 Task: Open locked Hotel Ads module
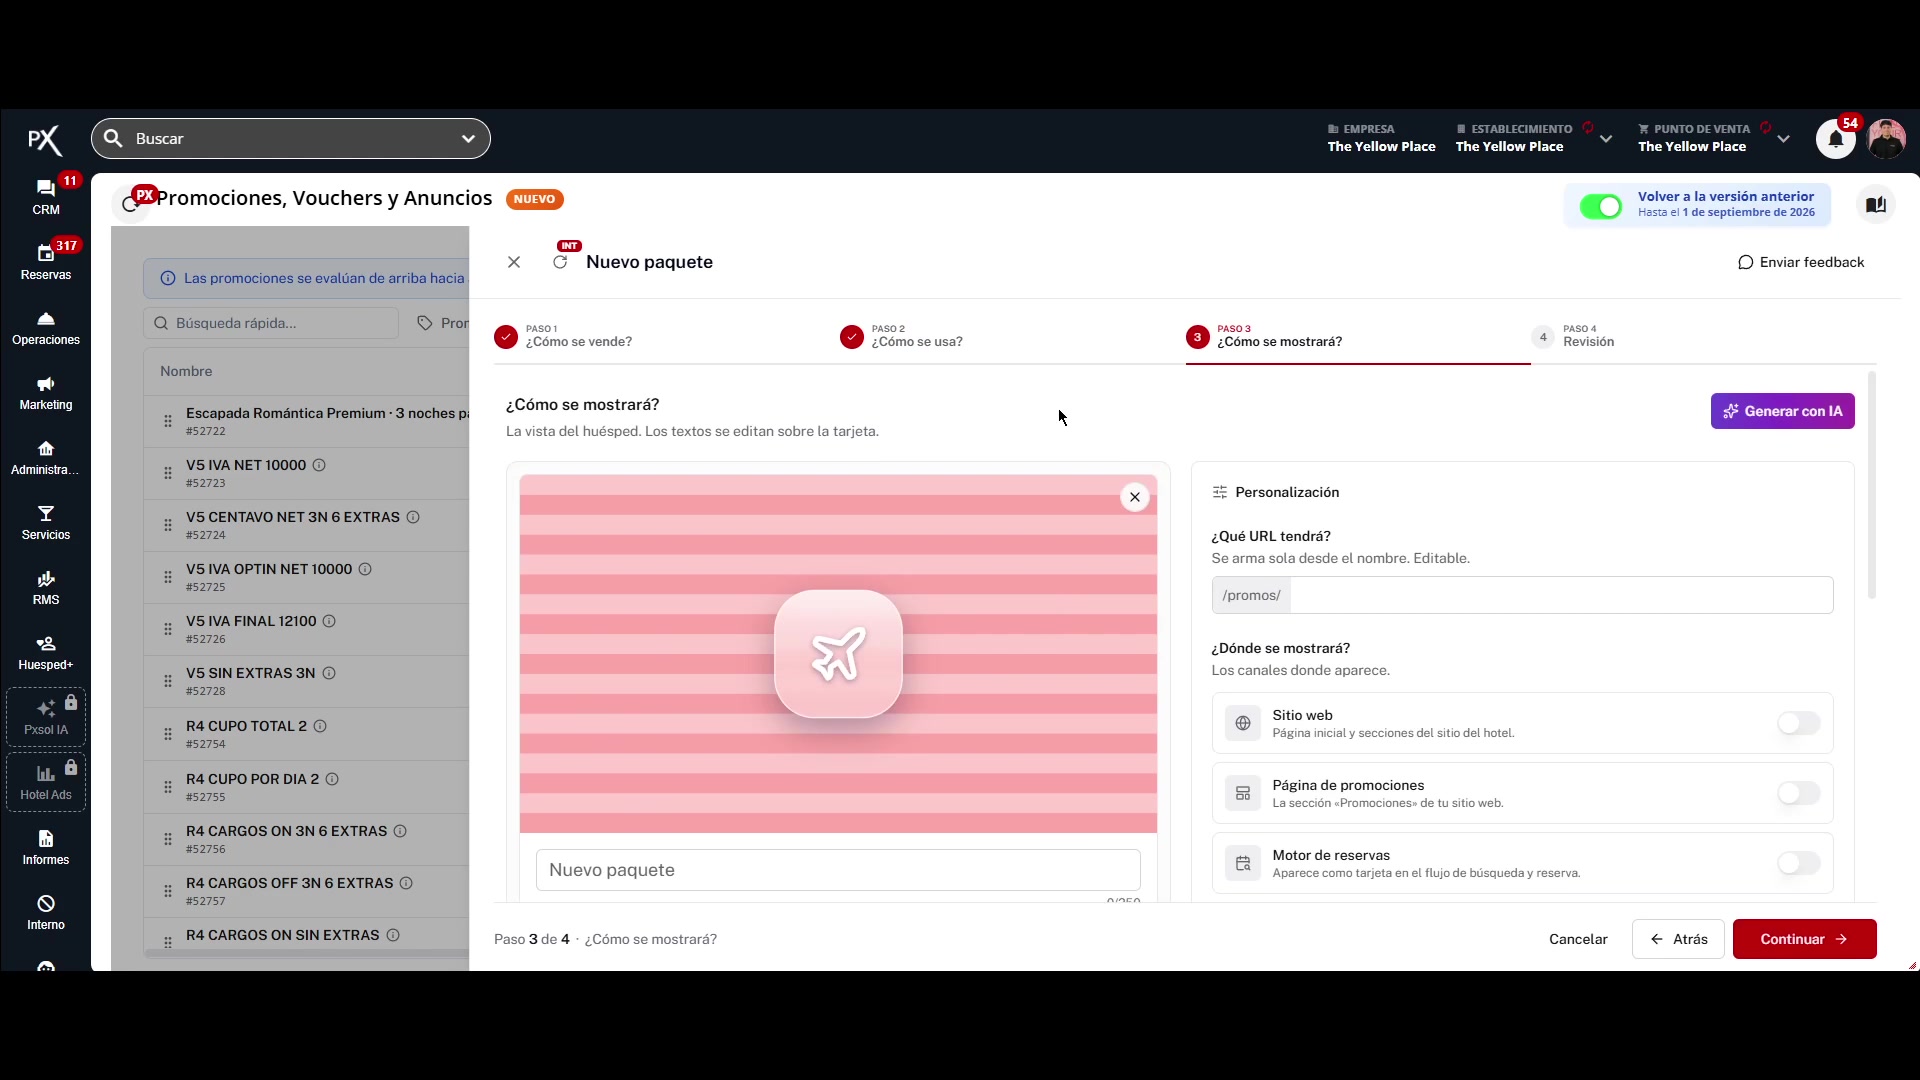[46, 782]
